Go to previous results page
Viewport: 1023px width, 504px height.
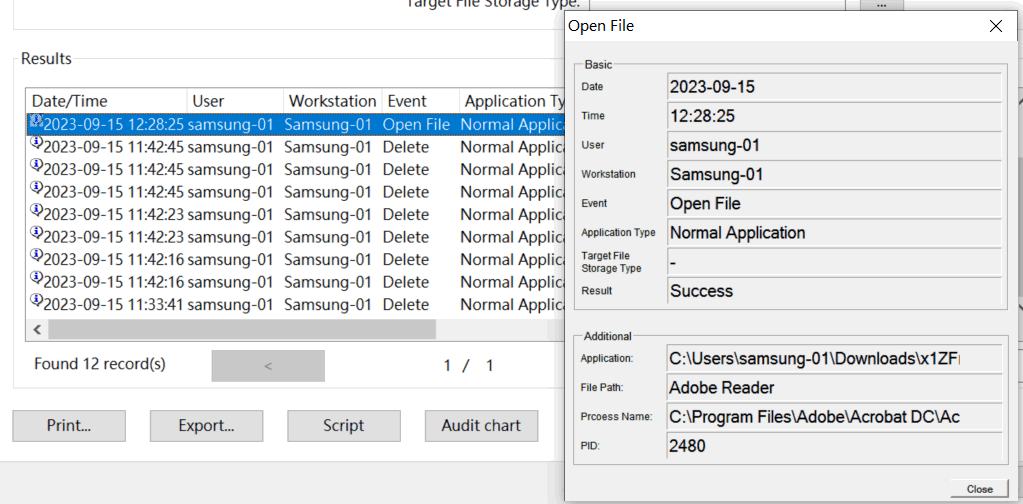tap(268, 366)
